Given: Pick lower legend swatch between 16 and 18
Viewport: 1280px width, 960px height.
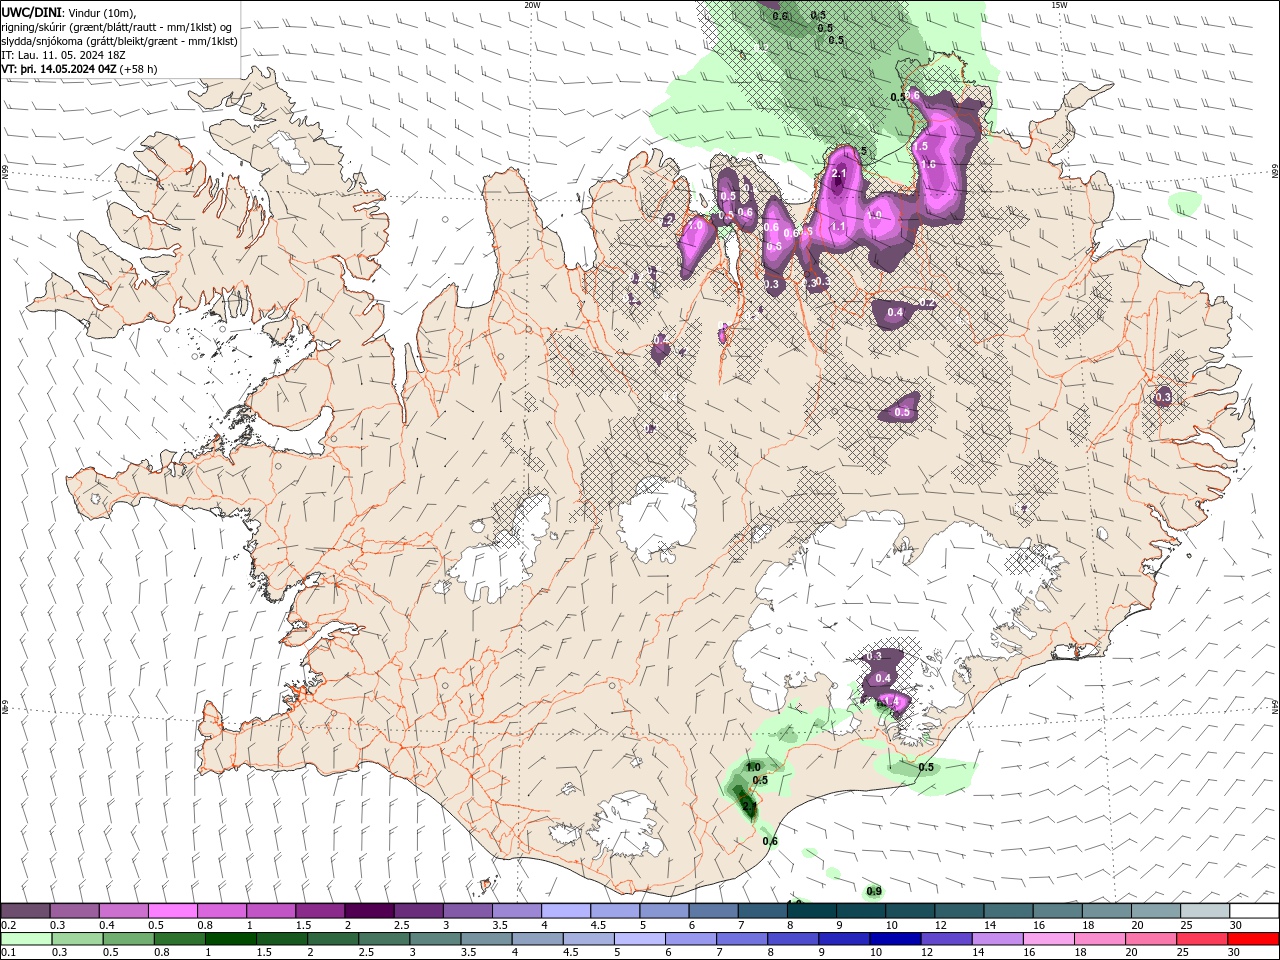Looking at the screenshot, I should [1051, 939].
